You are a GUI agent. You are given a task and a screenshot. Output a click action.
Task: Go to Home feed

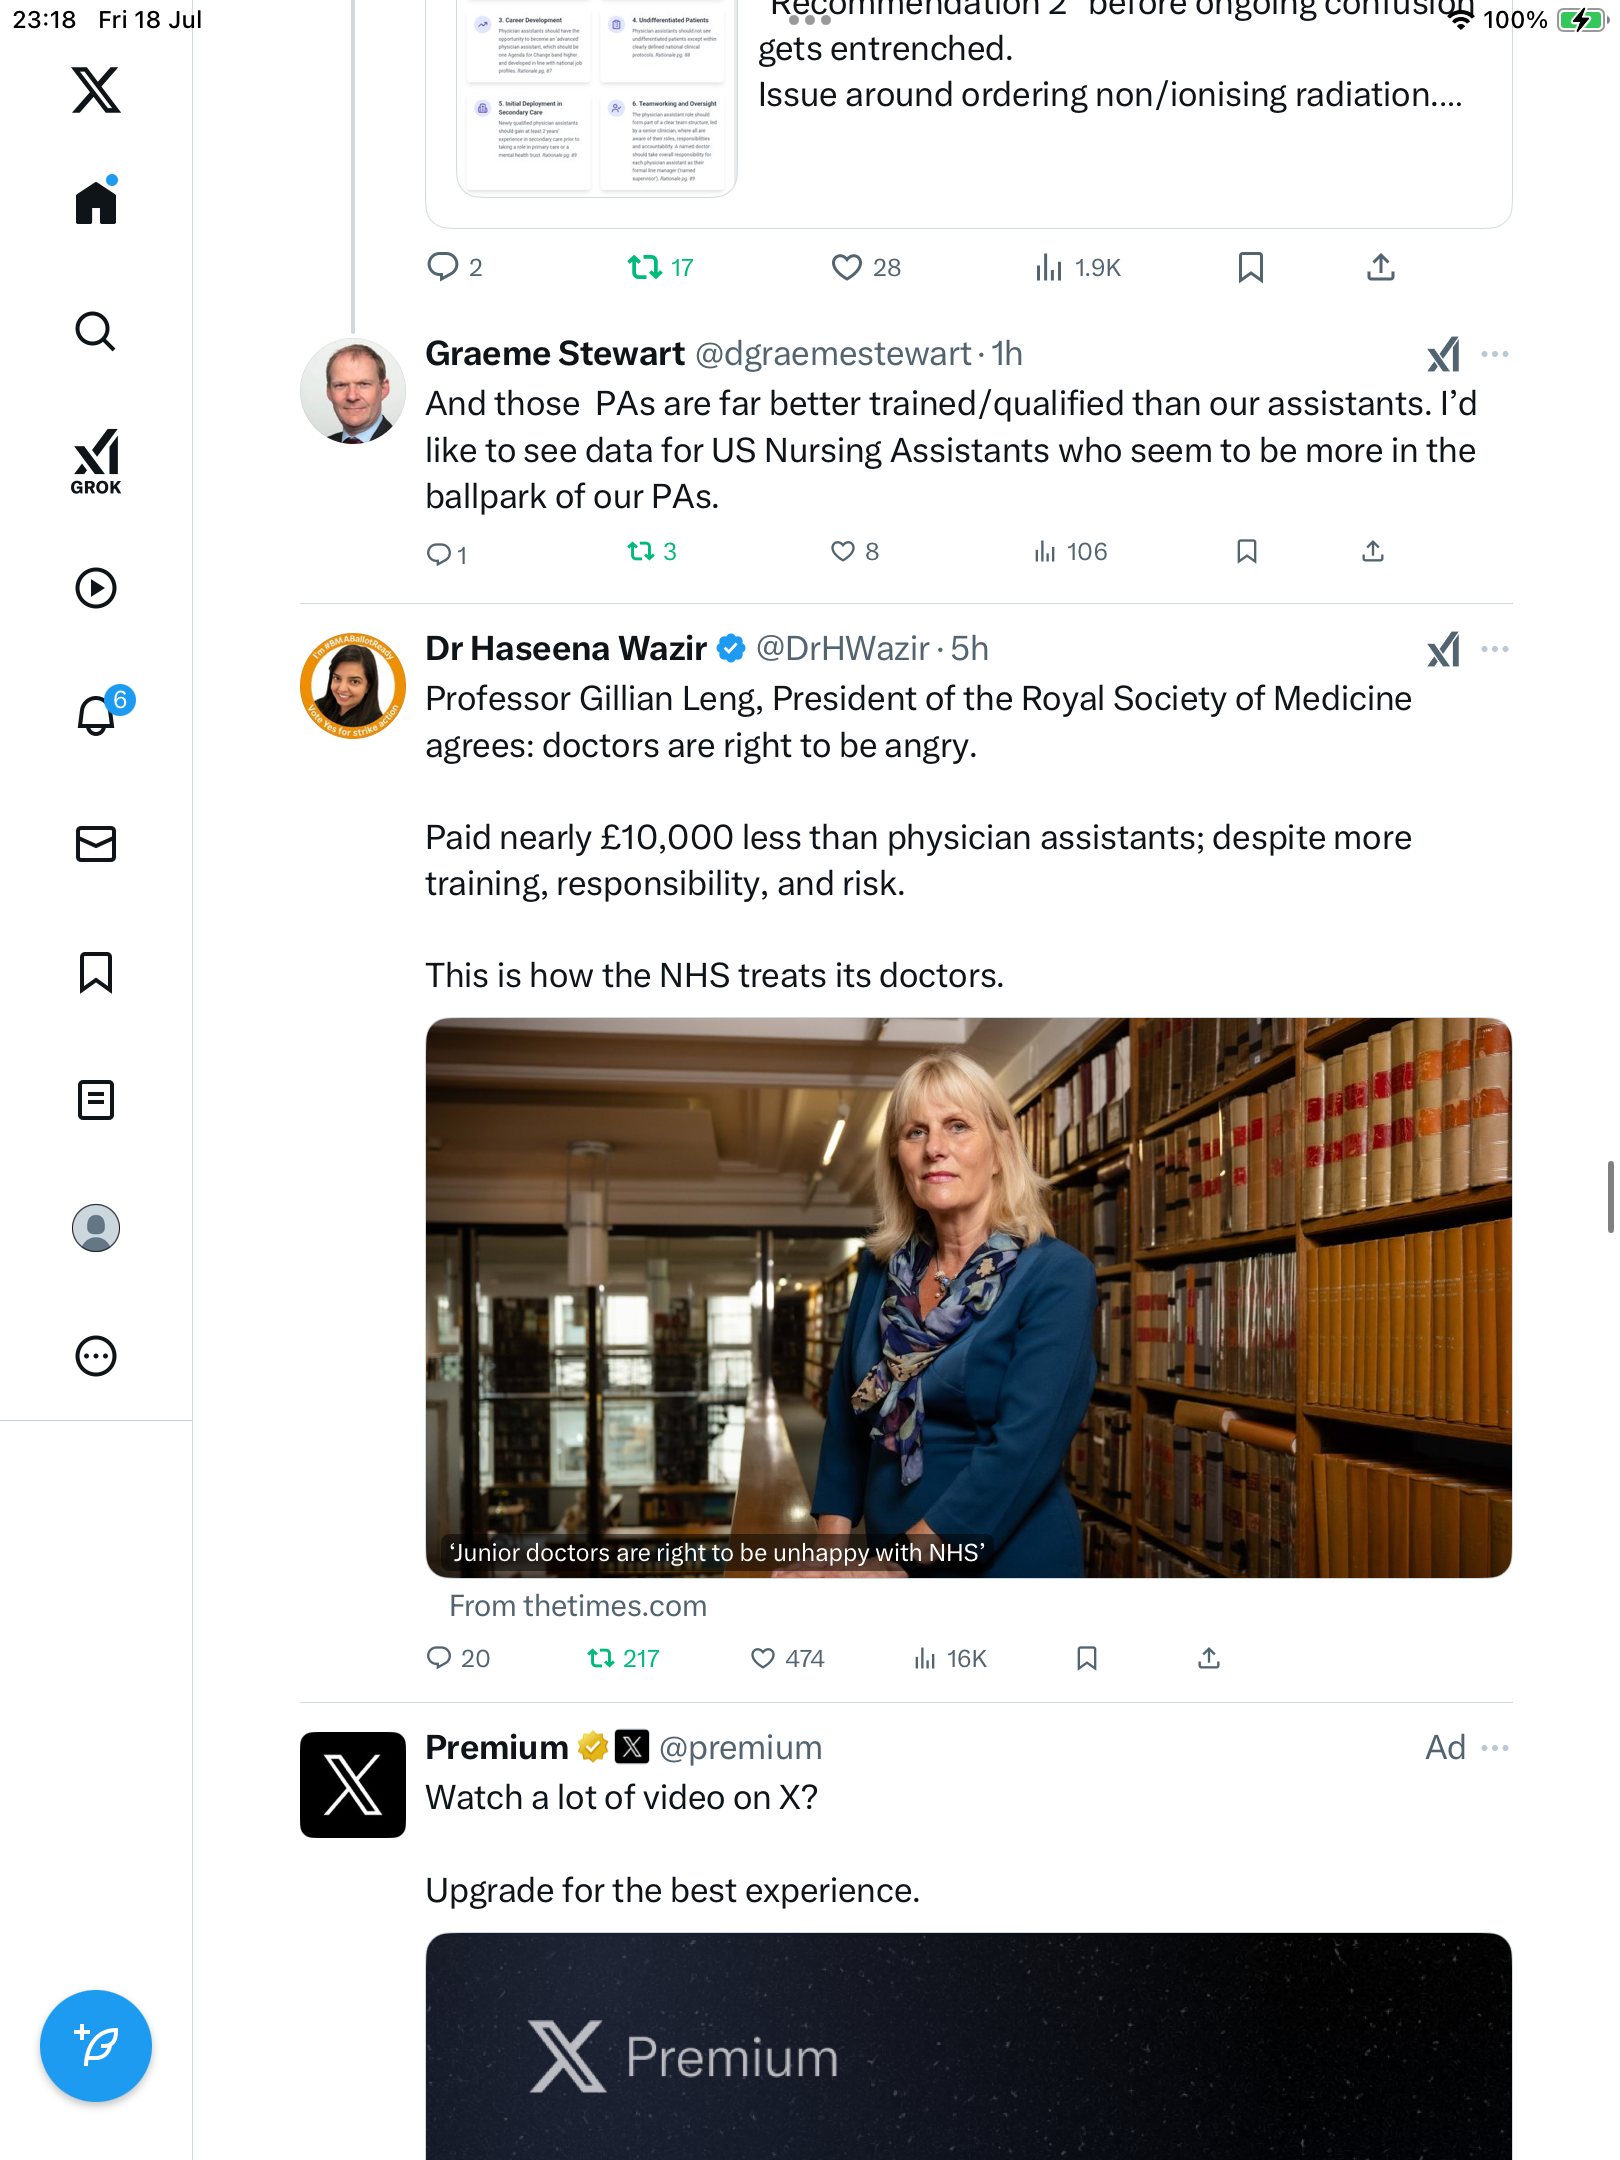click(x=96, y=201)
